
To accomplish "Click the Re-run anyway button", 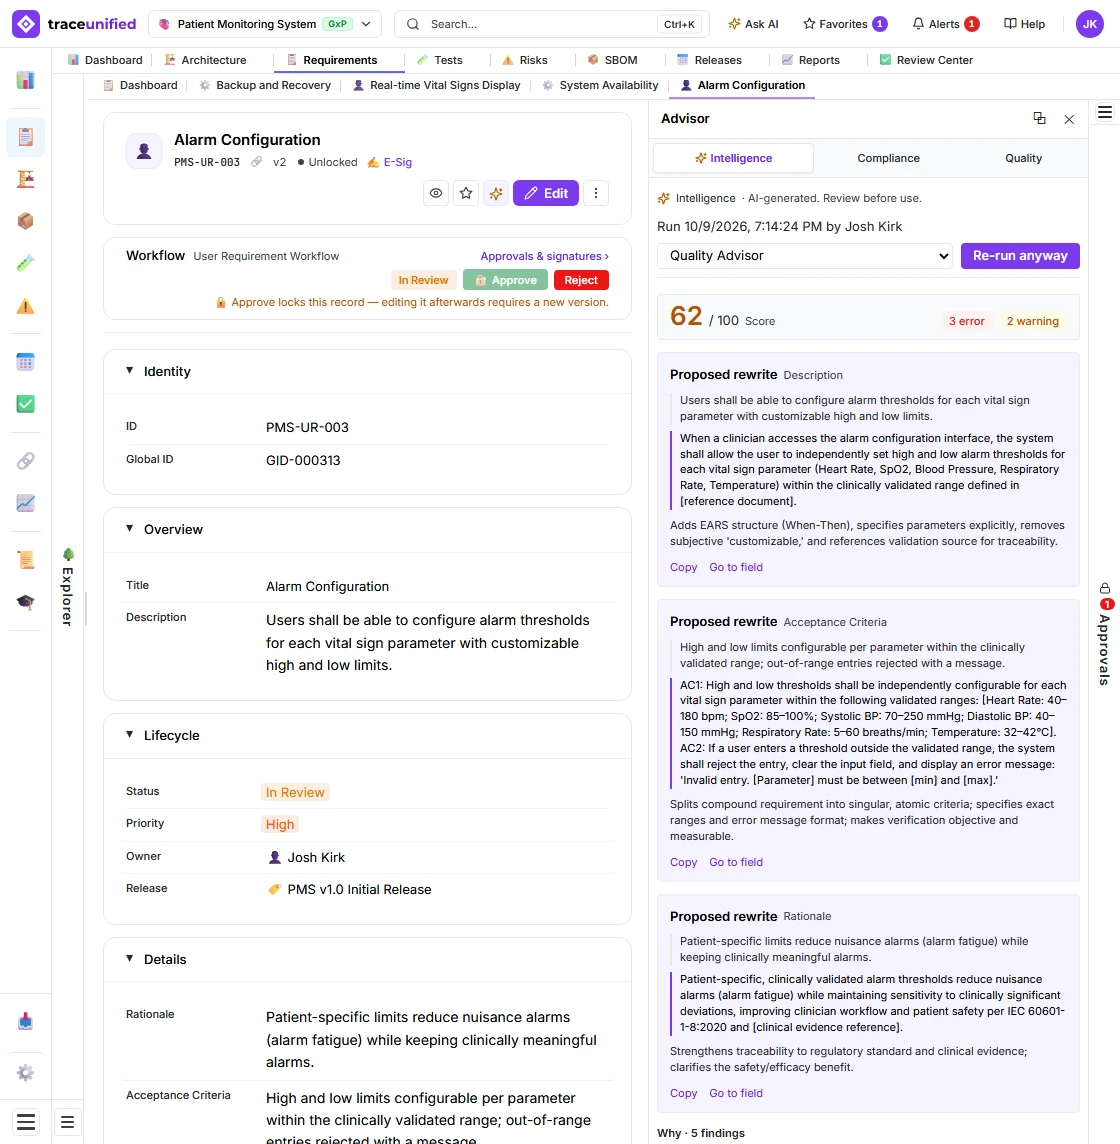I will tap(1020, 256).
